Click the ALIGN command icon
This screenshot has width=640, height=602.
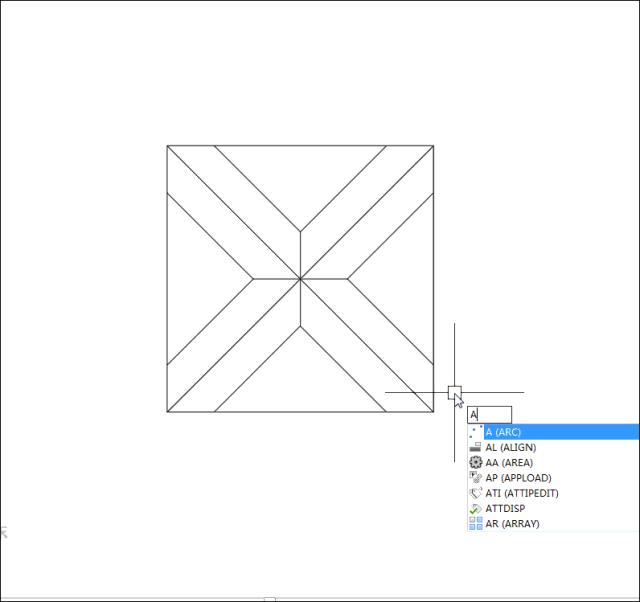pos(476,448)
